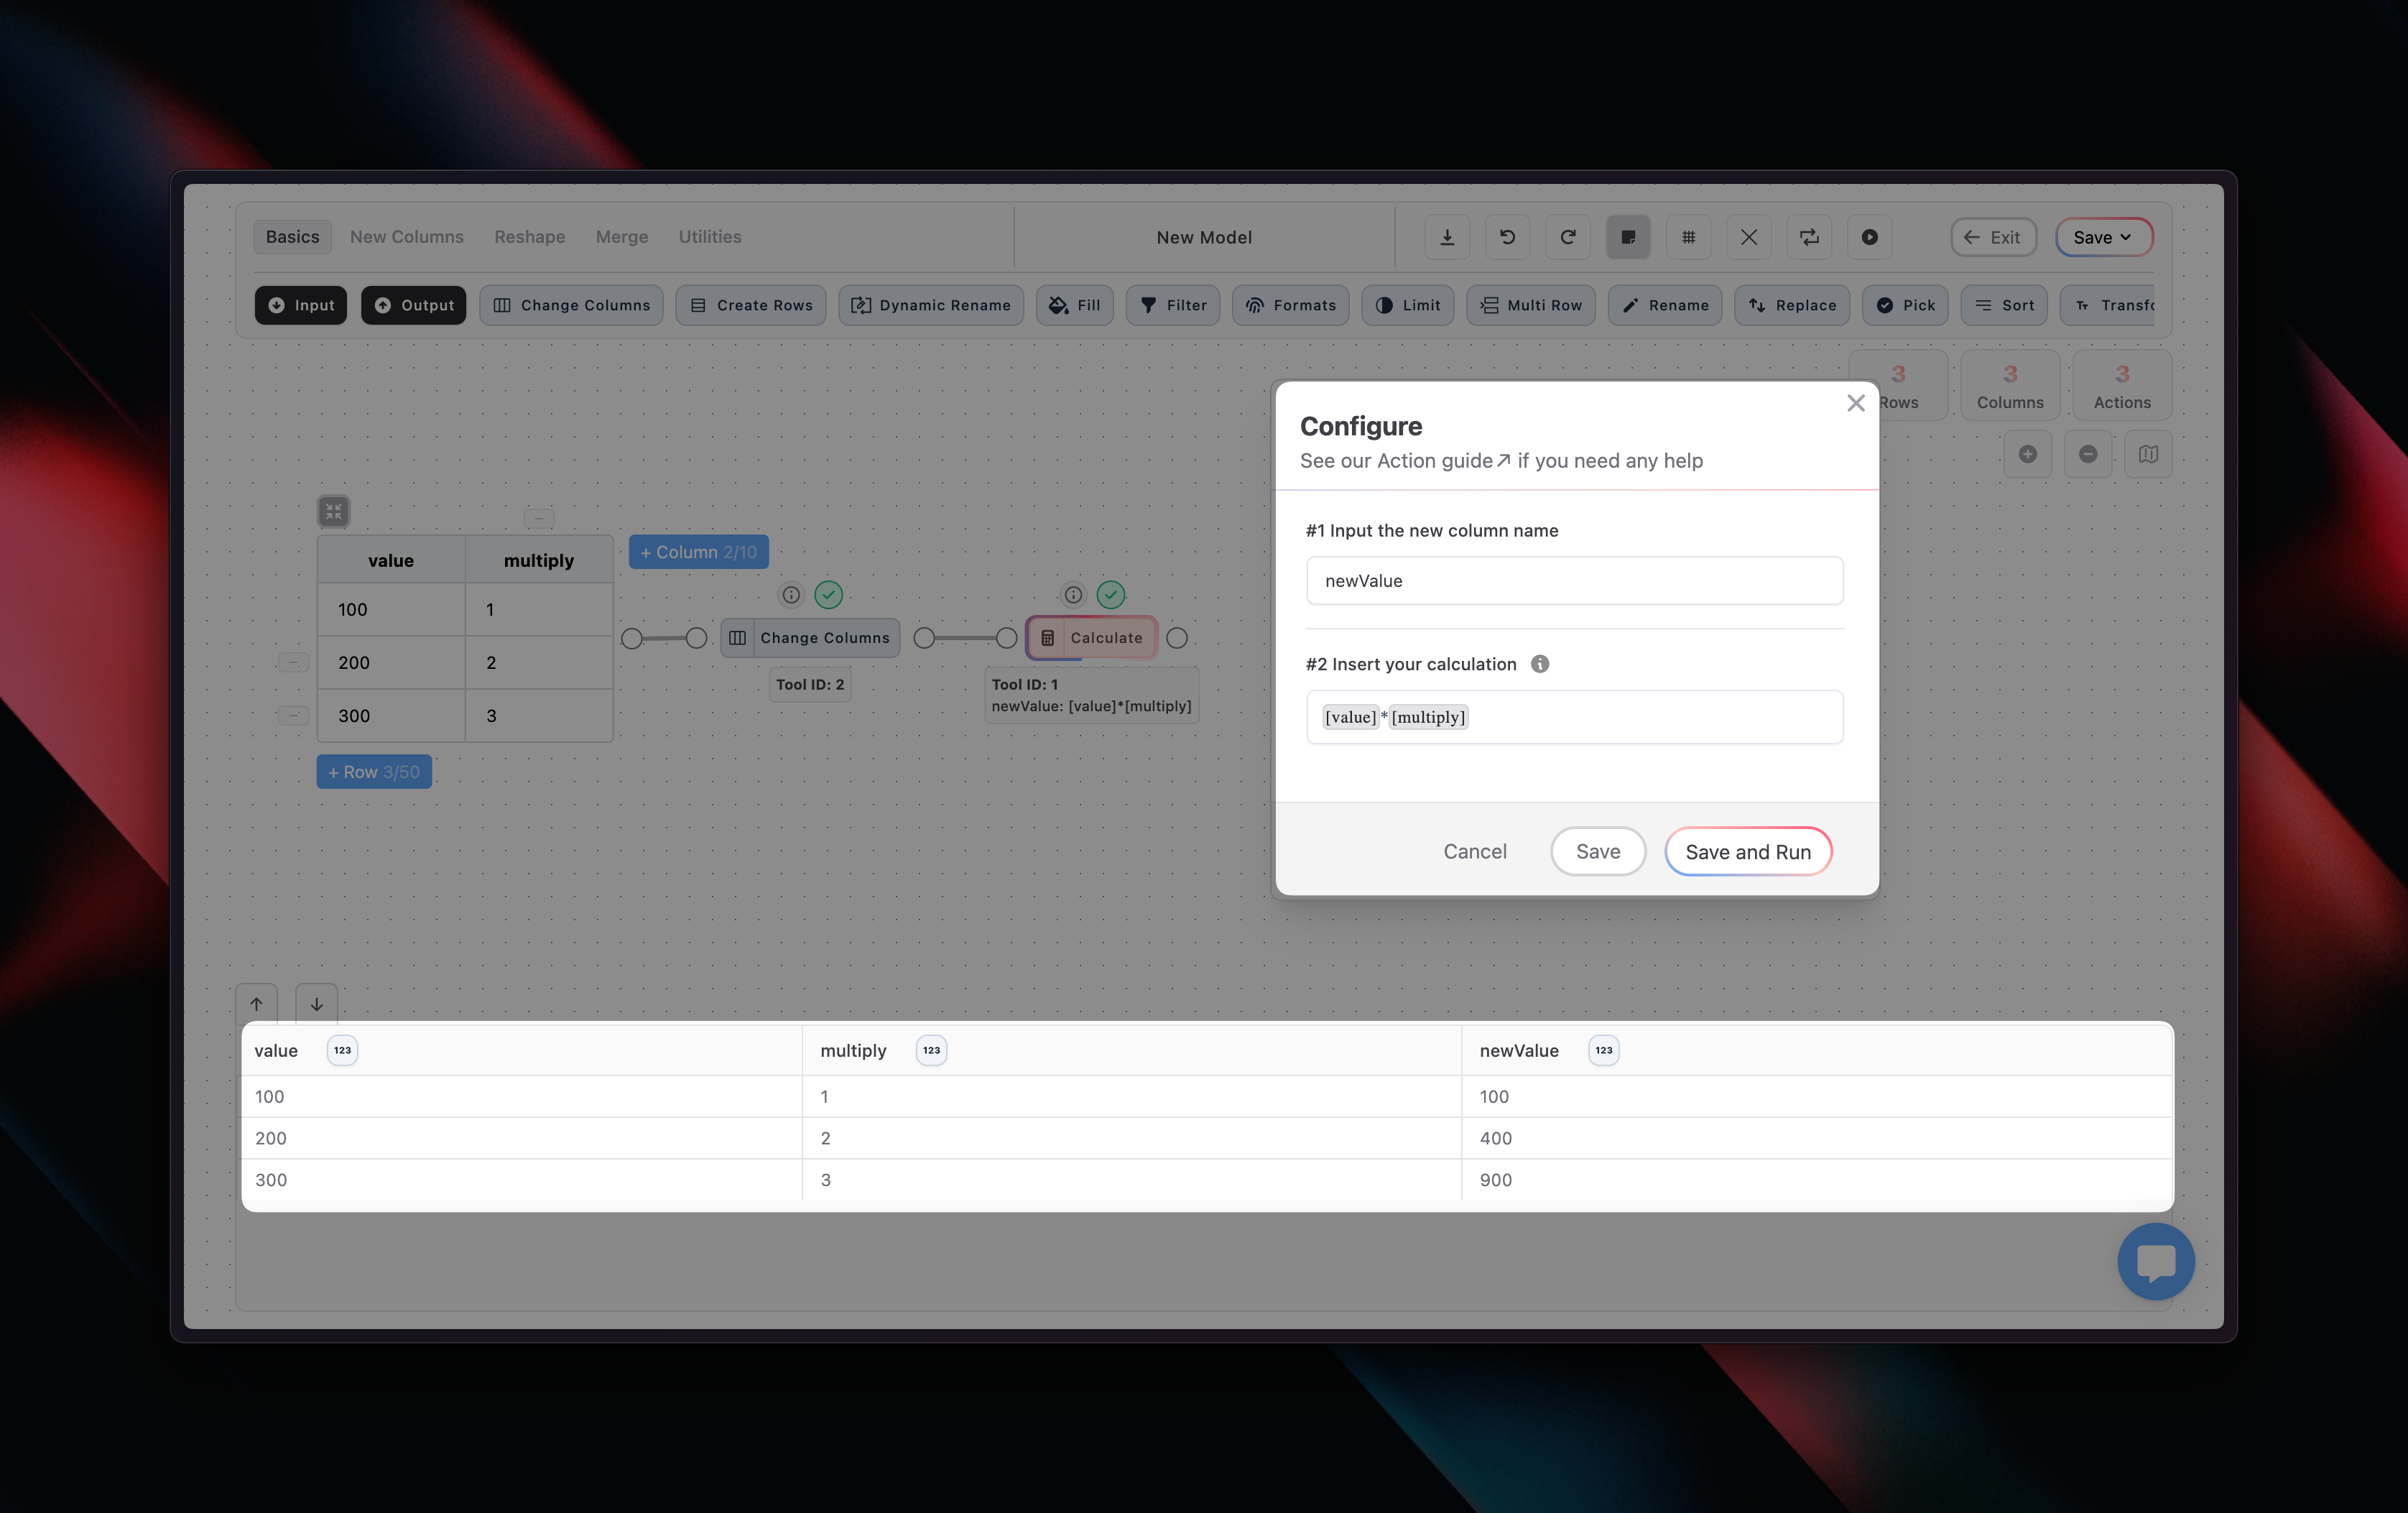Screen dimensions: 2408x1513
Task: Toggle the minimap icon
Action: tap(2148, 454)
